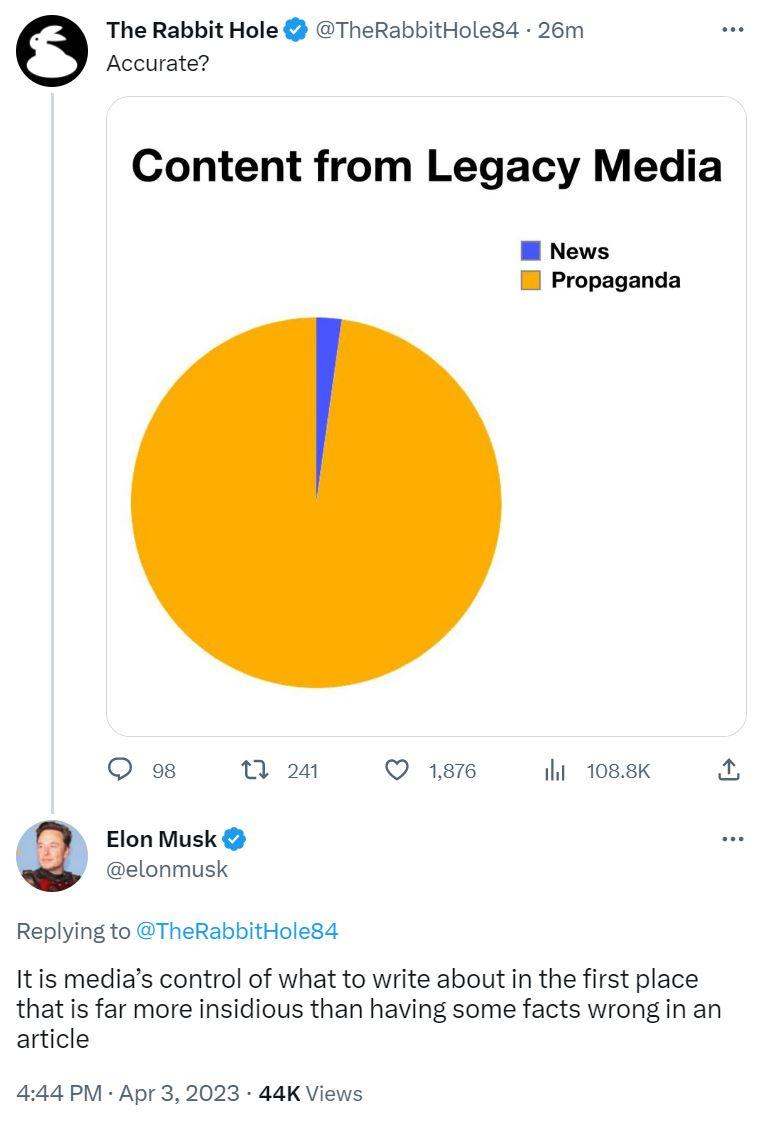Click @TheRabbitHole84 in Replying to line
The width and height of the screenshot is (769, 1121).
pos(237,931)
